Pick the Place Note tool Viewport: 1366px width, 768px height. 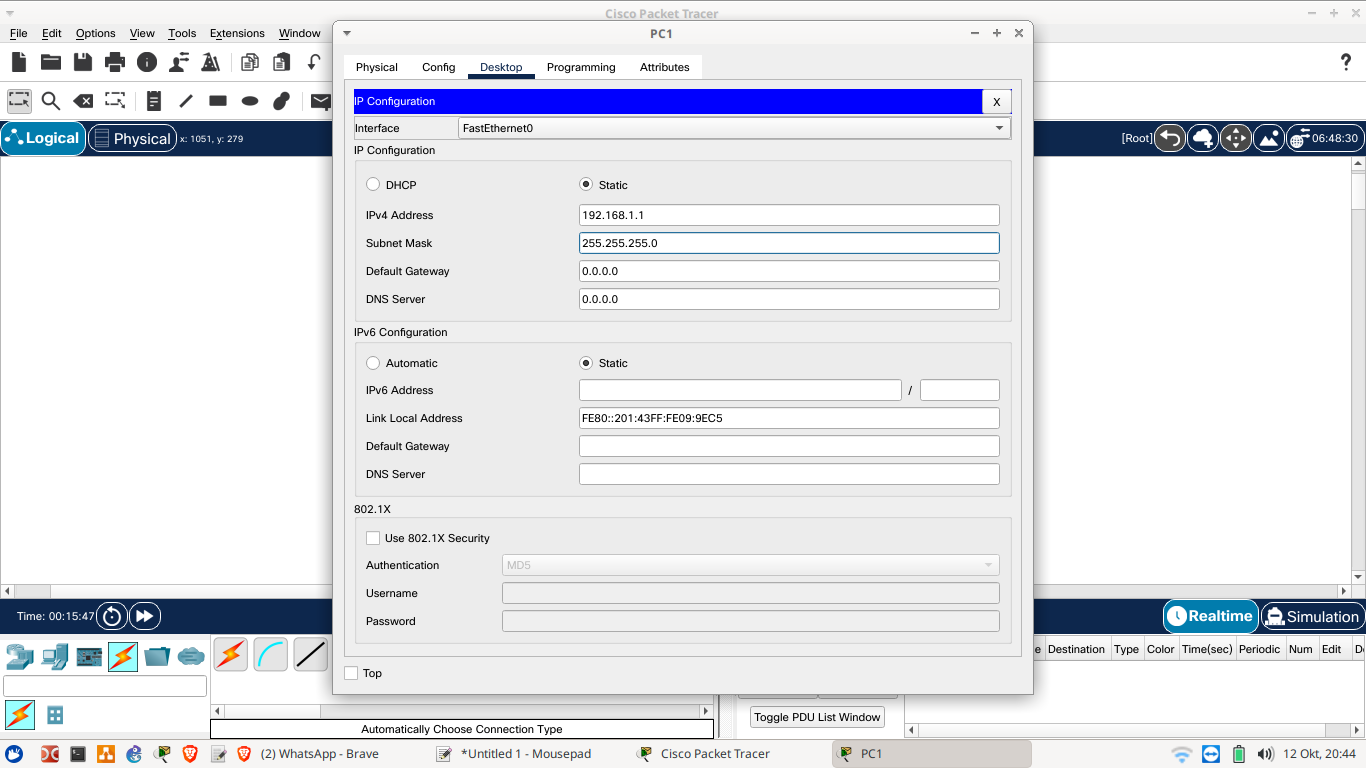click(x=153, y=101)
